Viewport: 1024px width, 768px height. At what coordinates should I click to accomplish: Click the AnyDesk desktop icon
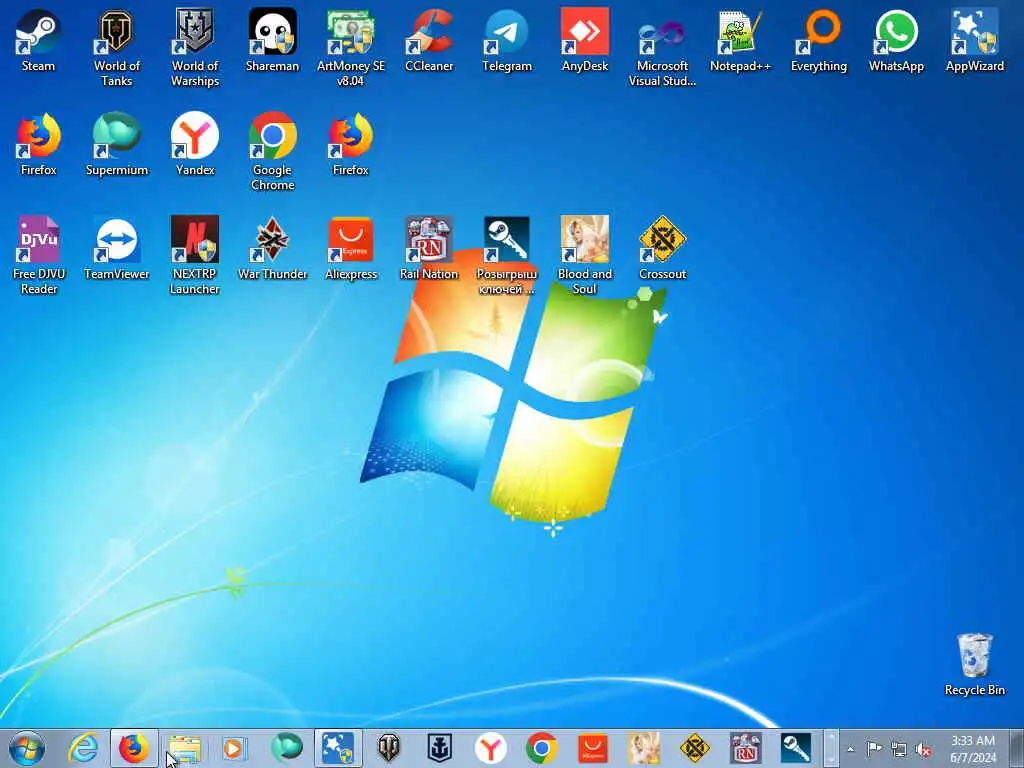coord(584,40)
